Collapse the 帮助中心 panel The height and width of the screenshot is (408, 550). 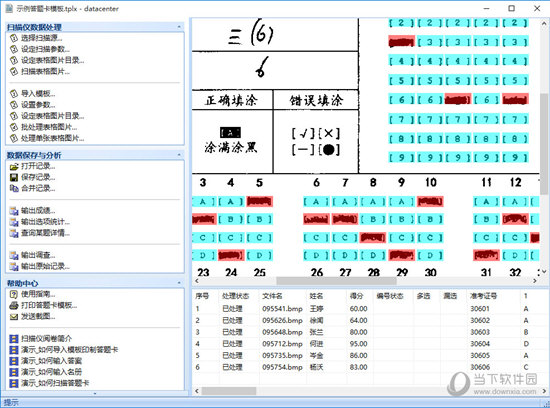(x=179, y=283)
